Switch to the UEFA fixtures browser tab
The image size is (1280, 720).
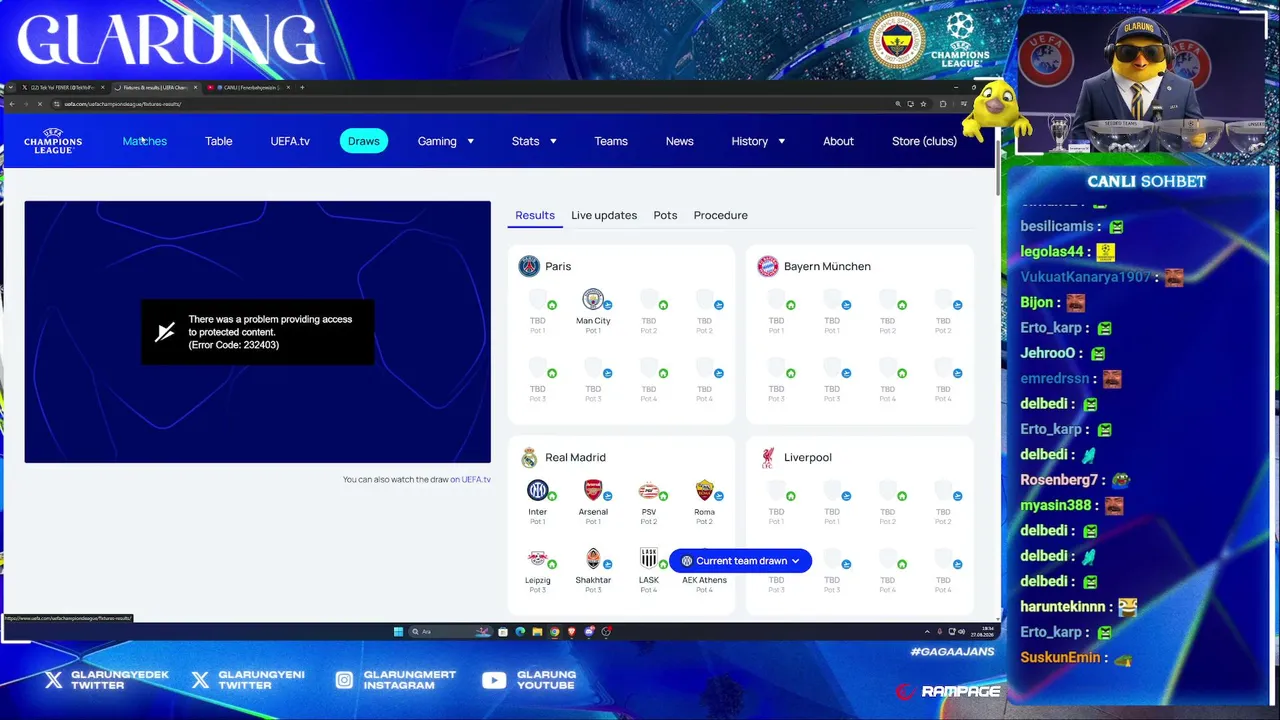point(155,87)
